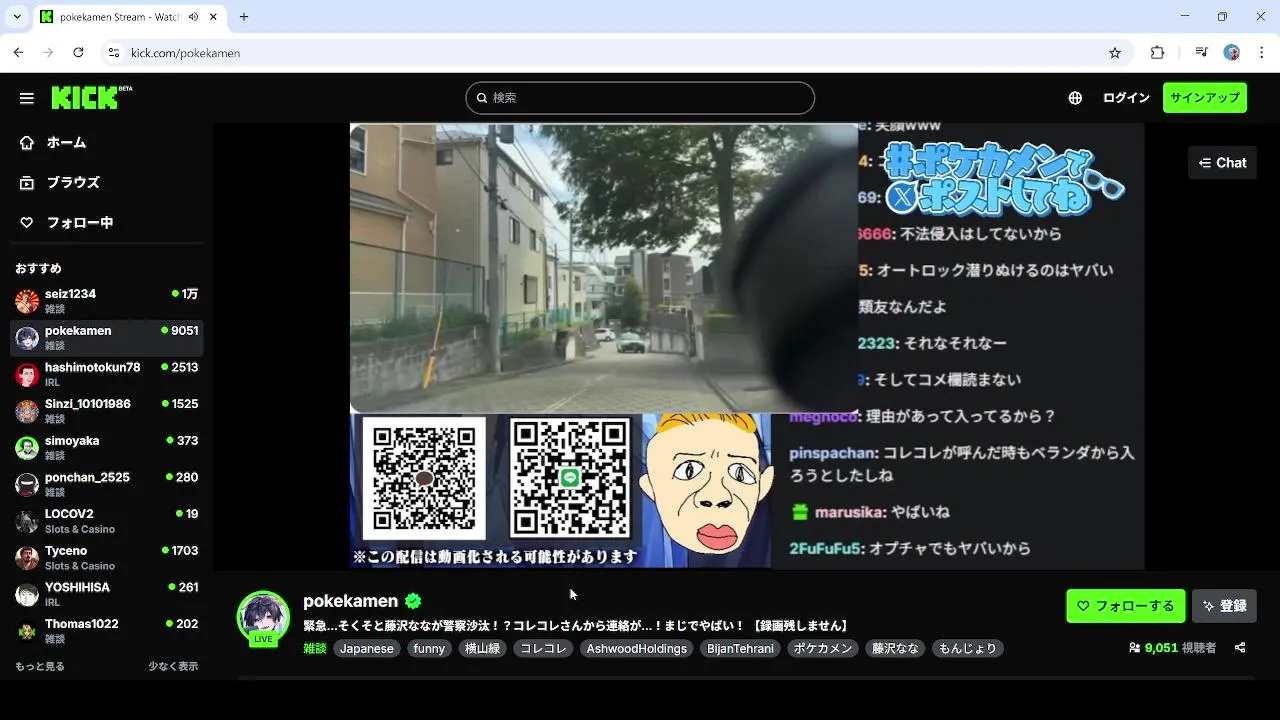Select the もんじょり tag

[x=967, y=649]
